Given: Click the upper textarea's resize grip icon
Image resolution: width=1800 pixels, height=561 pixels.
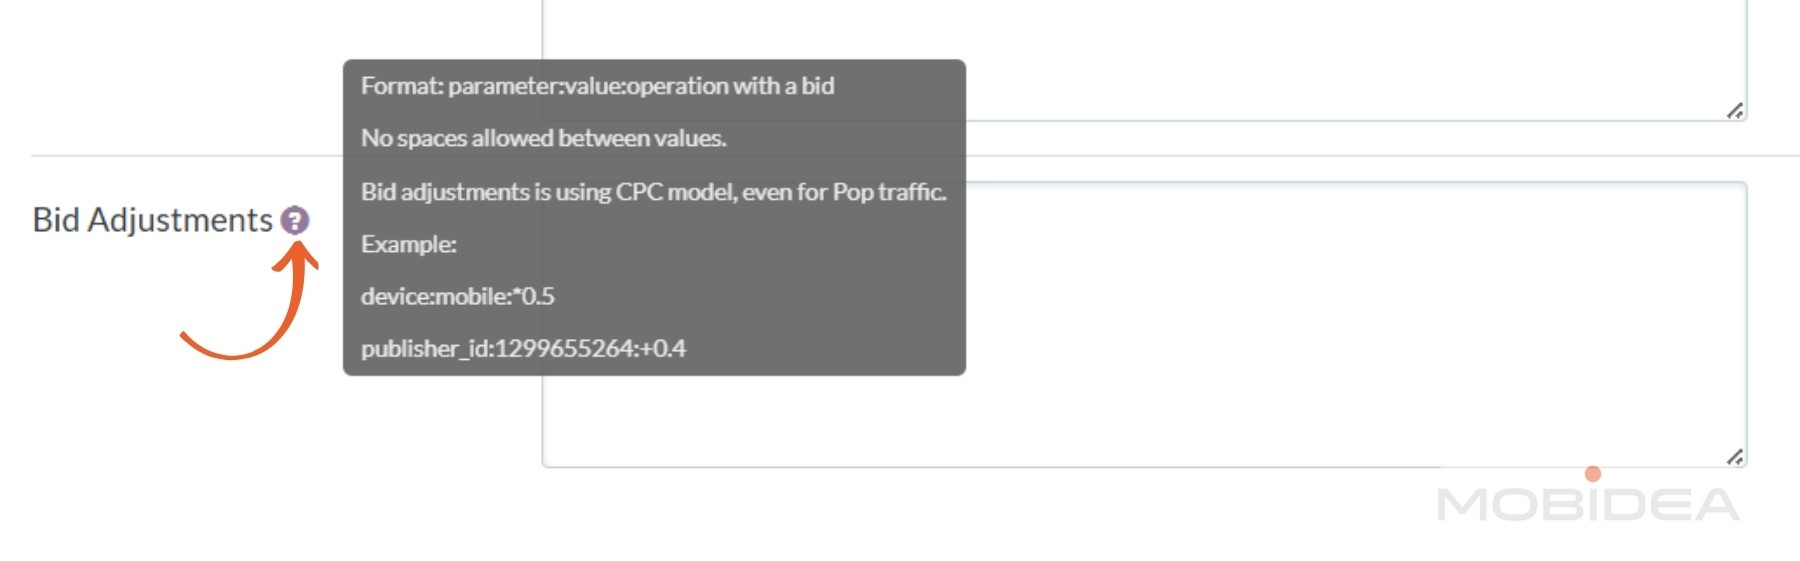Looking at the screenshot, I should (x=1735, y=110).
